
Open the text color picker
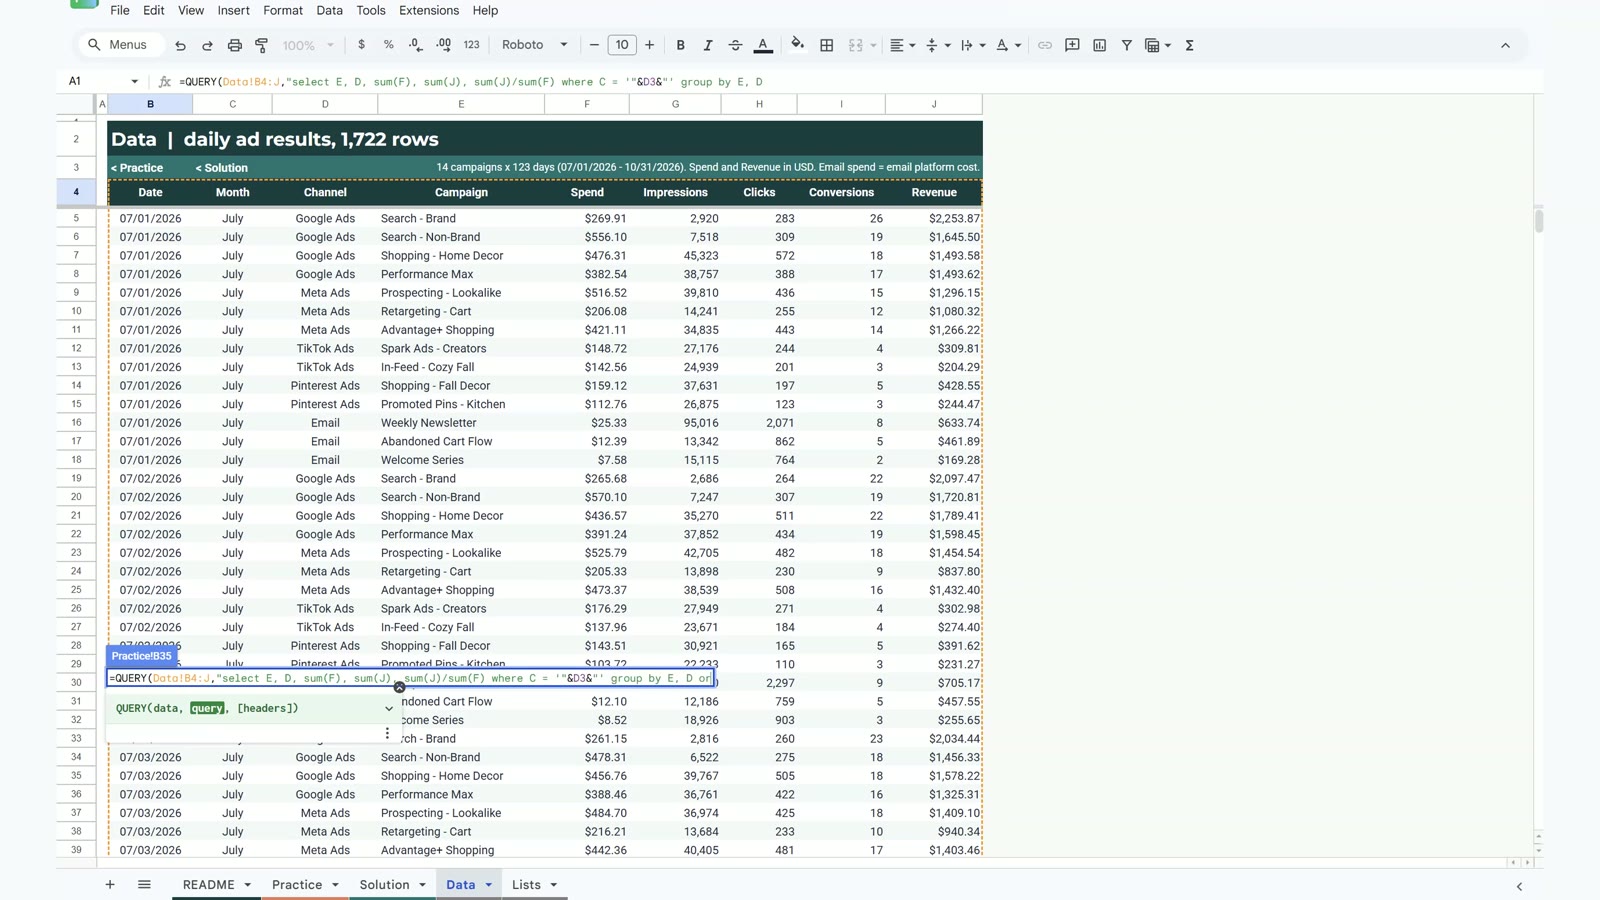pos(763,45)
